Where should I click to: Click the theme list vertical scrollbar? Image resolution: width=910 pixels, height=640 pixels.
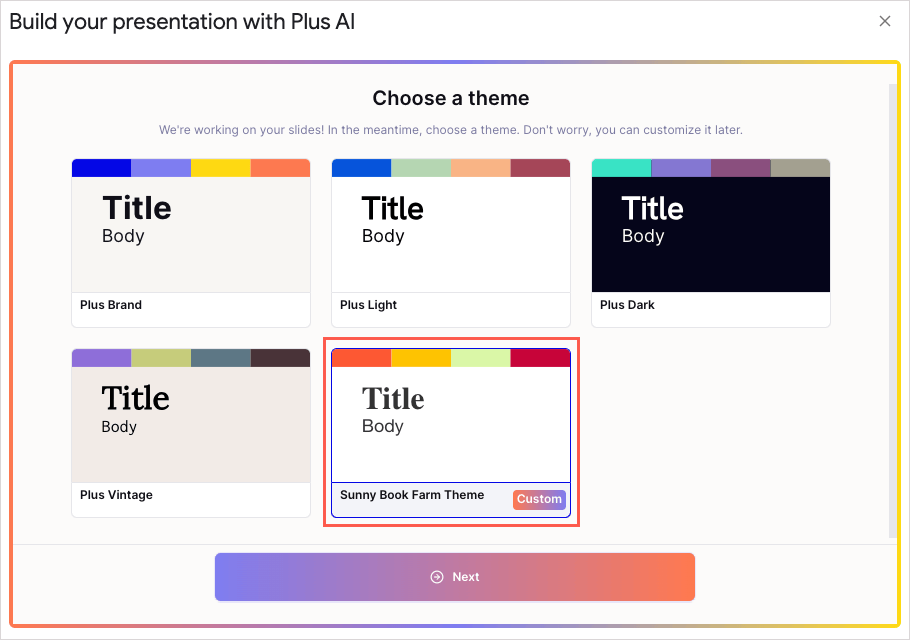coord(893,310)
